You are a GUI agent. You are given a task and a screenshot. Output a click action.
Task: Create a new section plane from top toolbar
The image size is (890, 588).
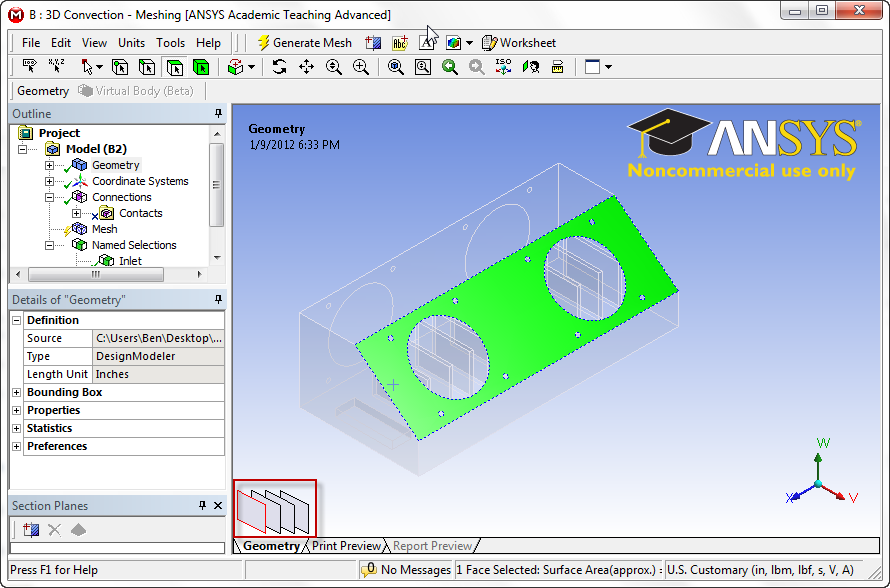click(x=373, y=43)
